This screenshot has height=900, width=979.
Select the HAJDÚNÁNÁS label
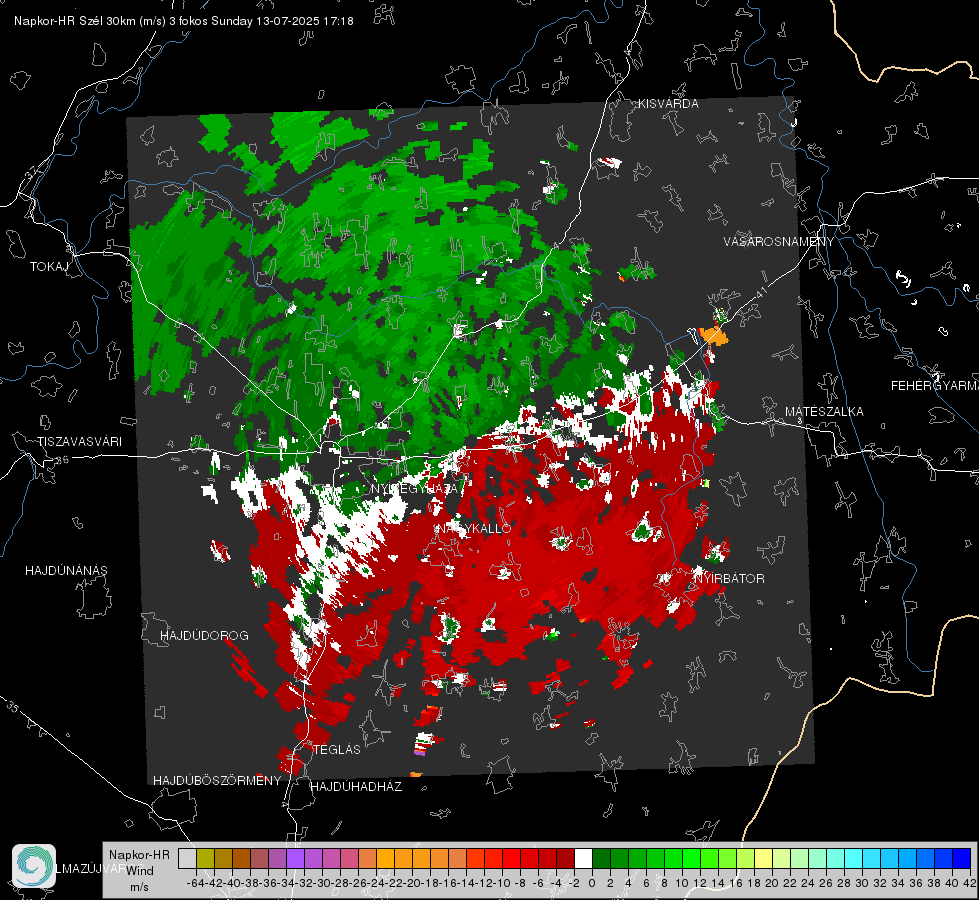(66, 570)
